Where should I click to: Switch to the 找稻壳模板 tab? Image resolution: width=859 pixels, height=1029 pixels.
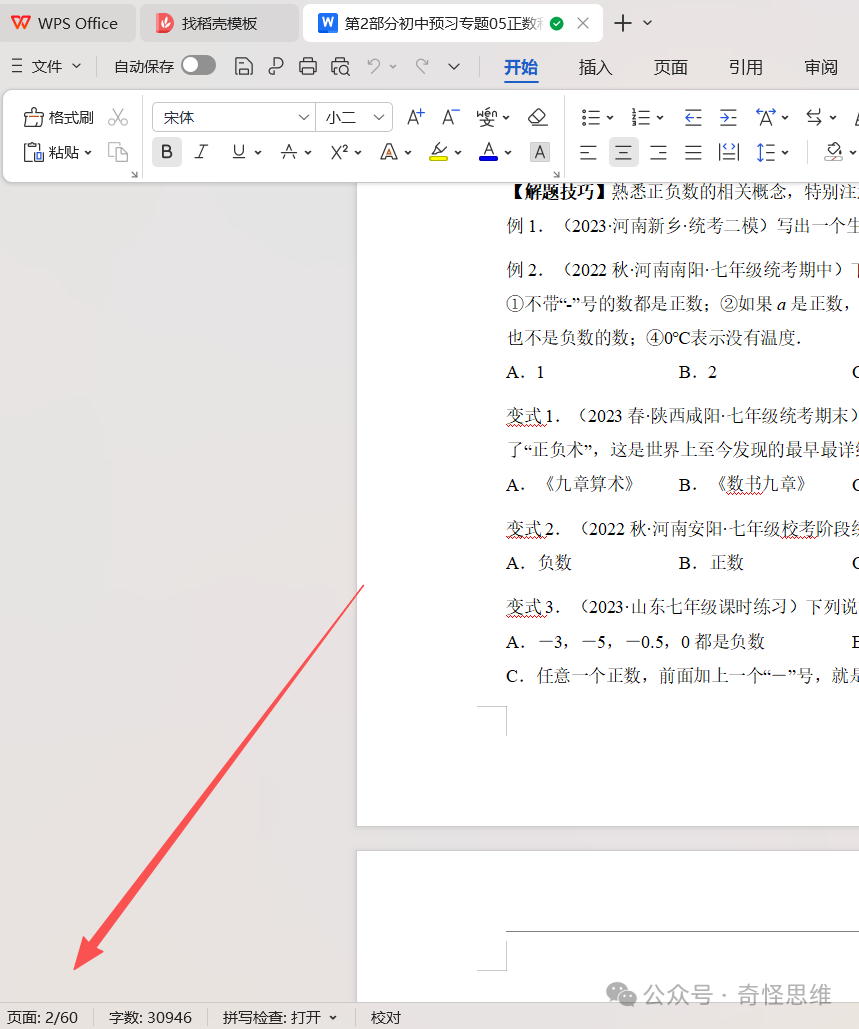217,24
